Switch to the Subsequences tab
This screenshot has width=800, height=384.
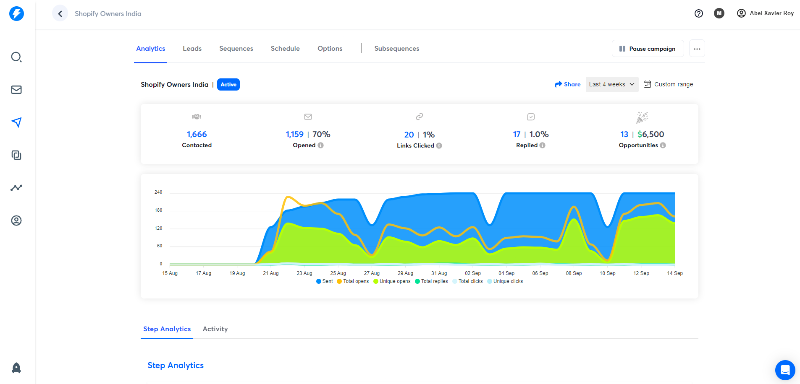(397, 49)
